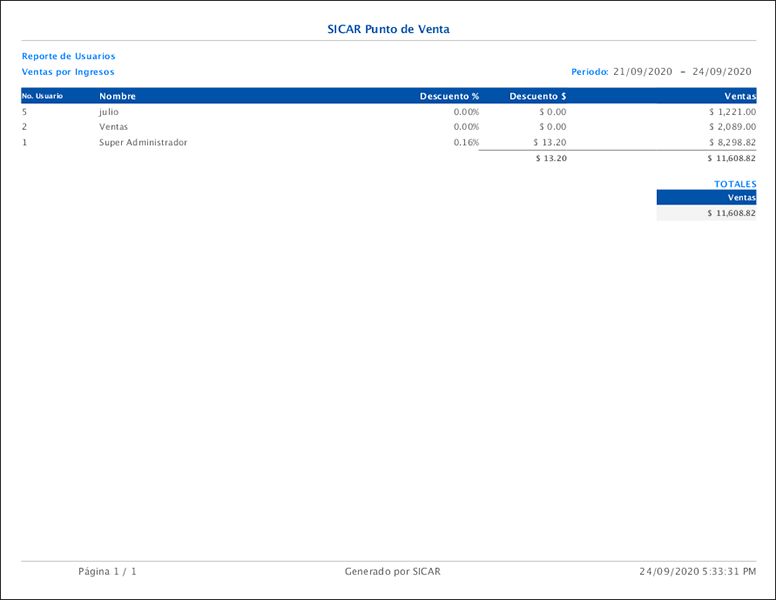Select the report timestamp in the footer
Viewport: 776px width, 600px height.
[x=697, y=572]
